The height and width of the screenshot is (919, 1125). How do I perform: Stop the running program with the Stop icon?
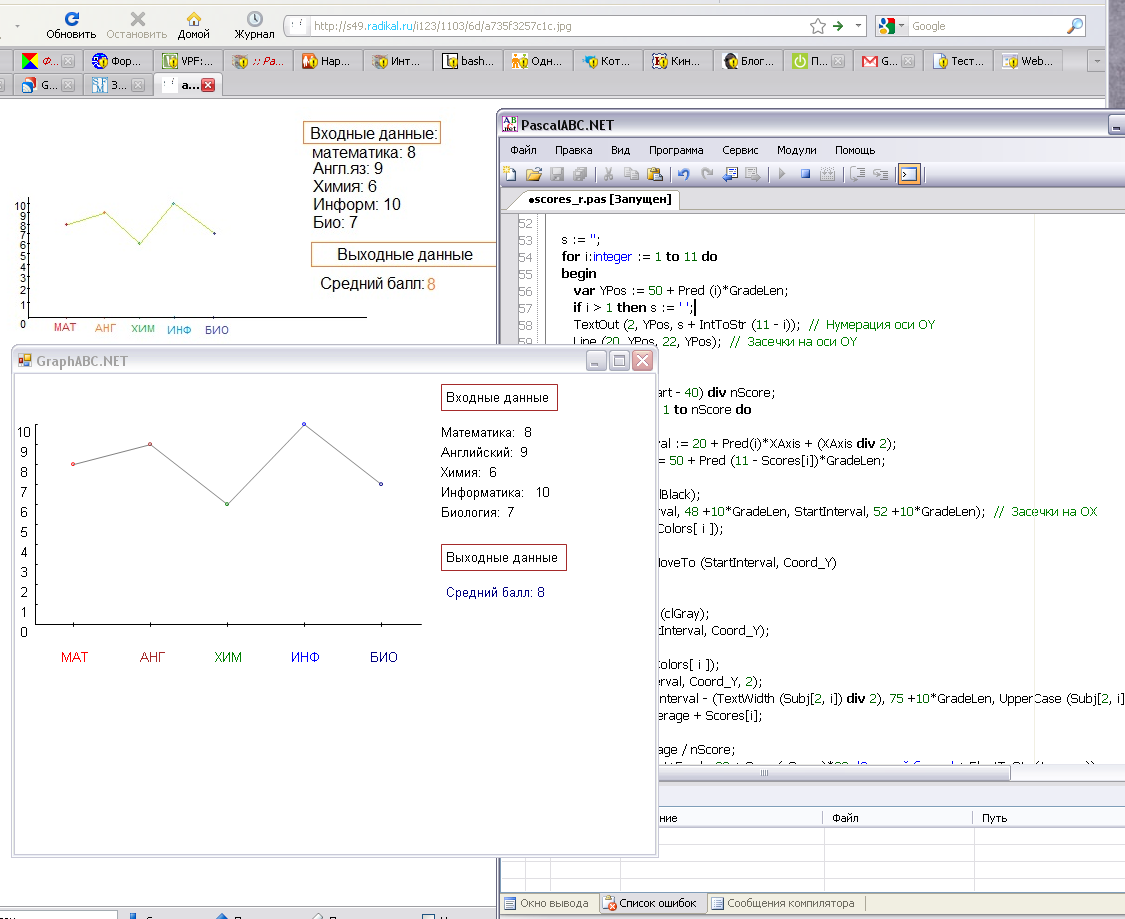pos(805,174)
